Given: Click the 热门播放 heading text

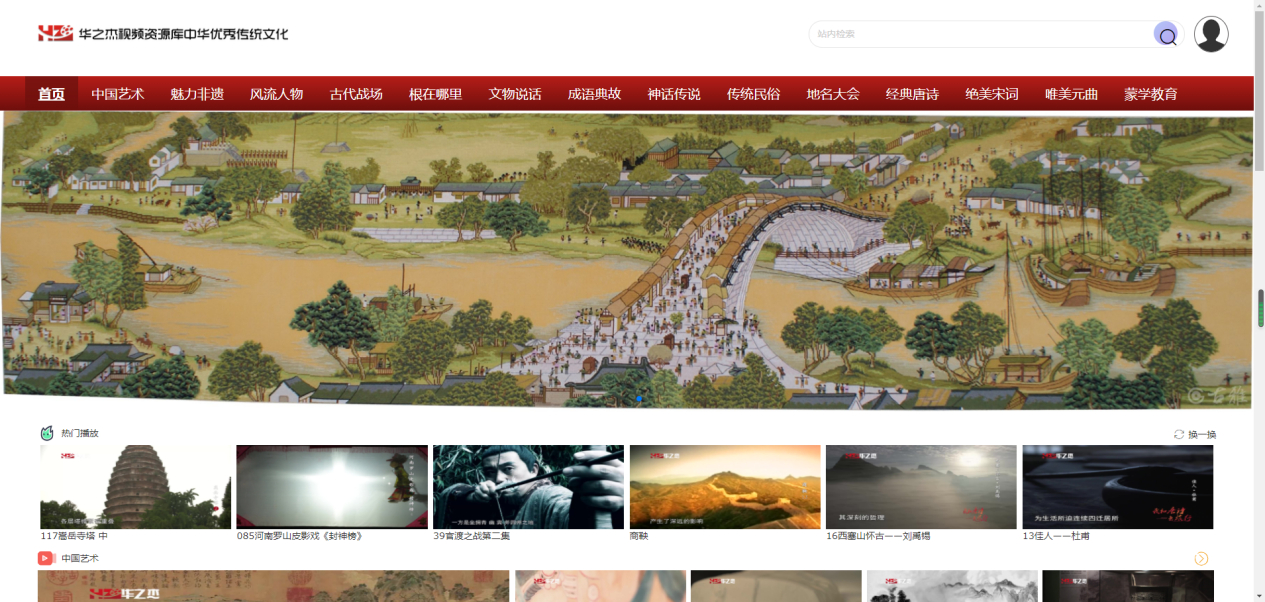Looking at the screenshot, I should click(80, 433).
